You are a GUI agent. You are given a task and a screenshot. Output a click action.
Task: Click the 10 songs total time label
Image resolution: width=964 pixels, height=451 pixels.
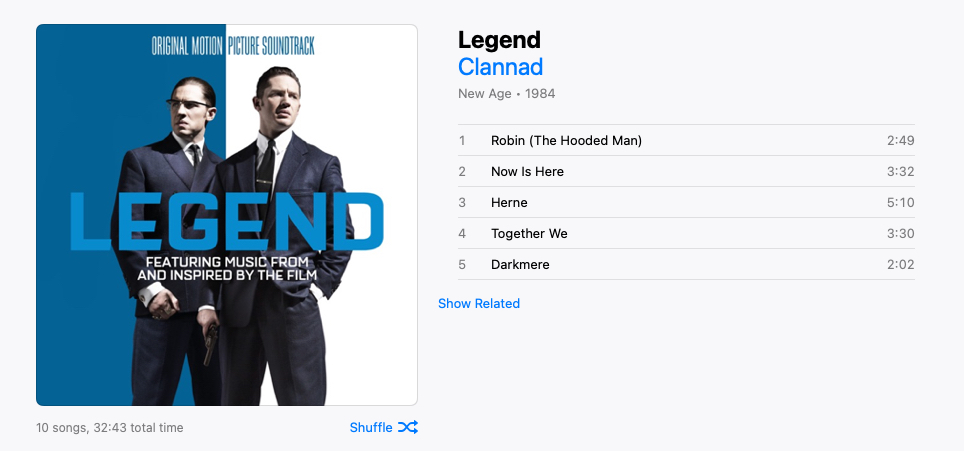tap(109, 428)
